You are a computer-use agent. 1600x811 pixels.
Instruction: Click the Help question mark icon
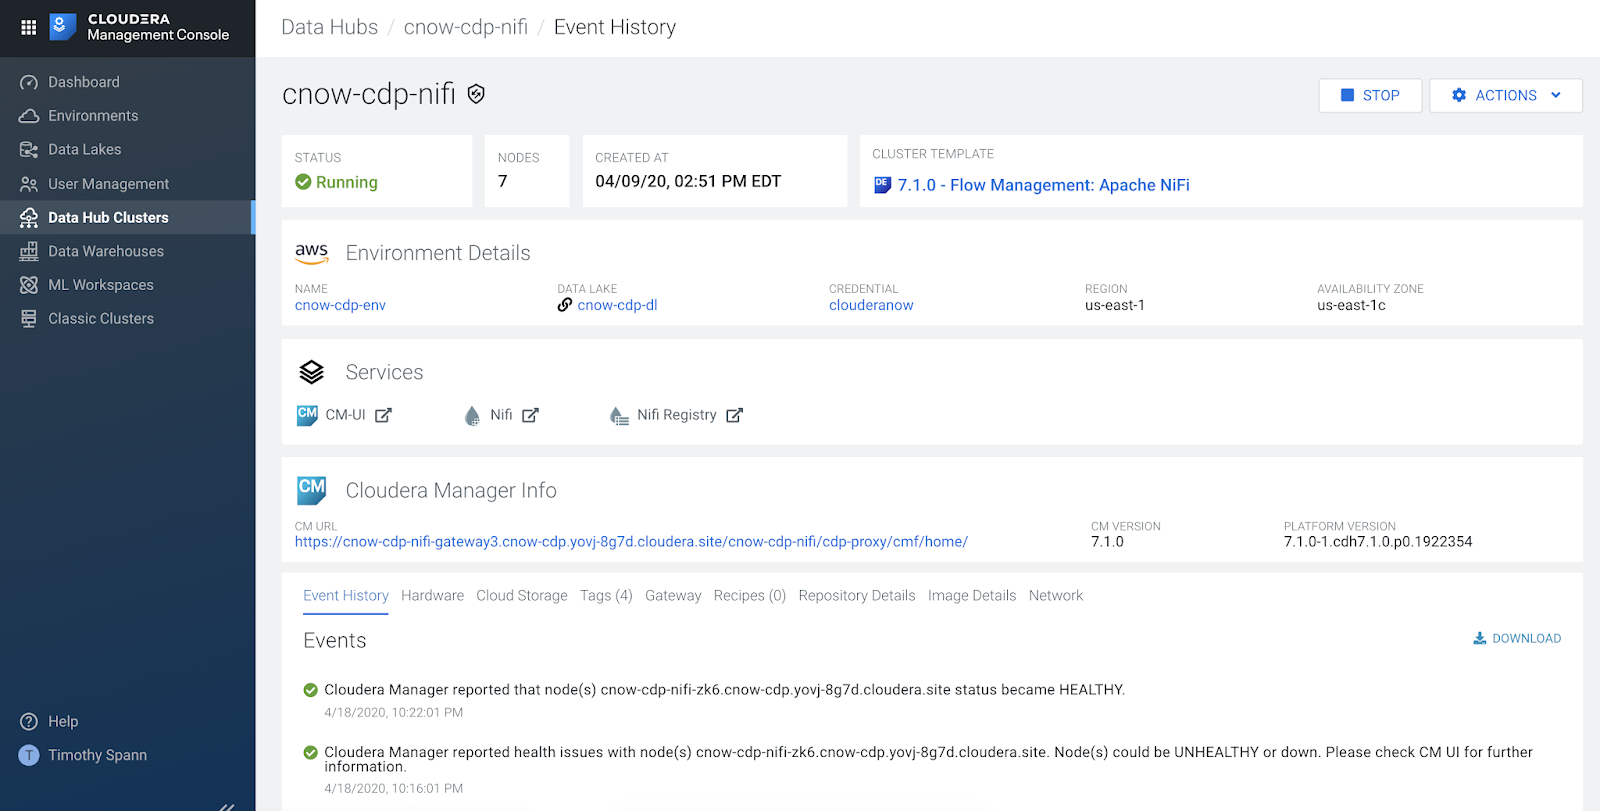29,721
